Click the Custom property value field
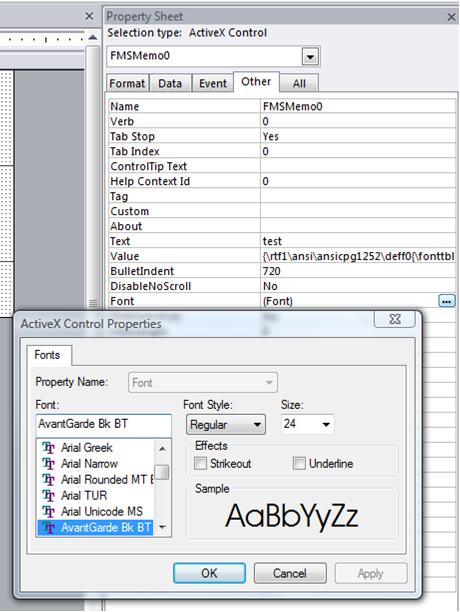Image resolution: width=460 pixels, height=612 pixels. [x=358, y=211]
